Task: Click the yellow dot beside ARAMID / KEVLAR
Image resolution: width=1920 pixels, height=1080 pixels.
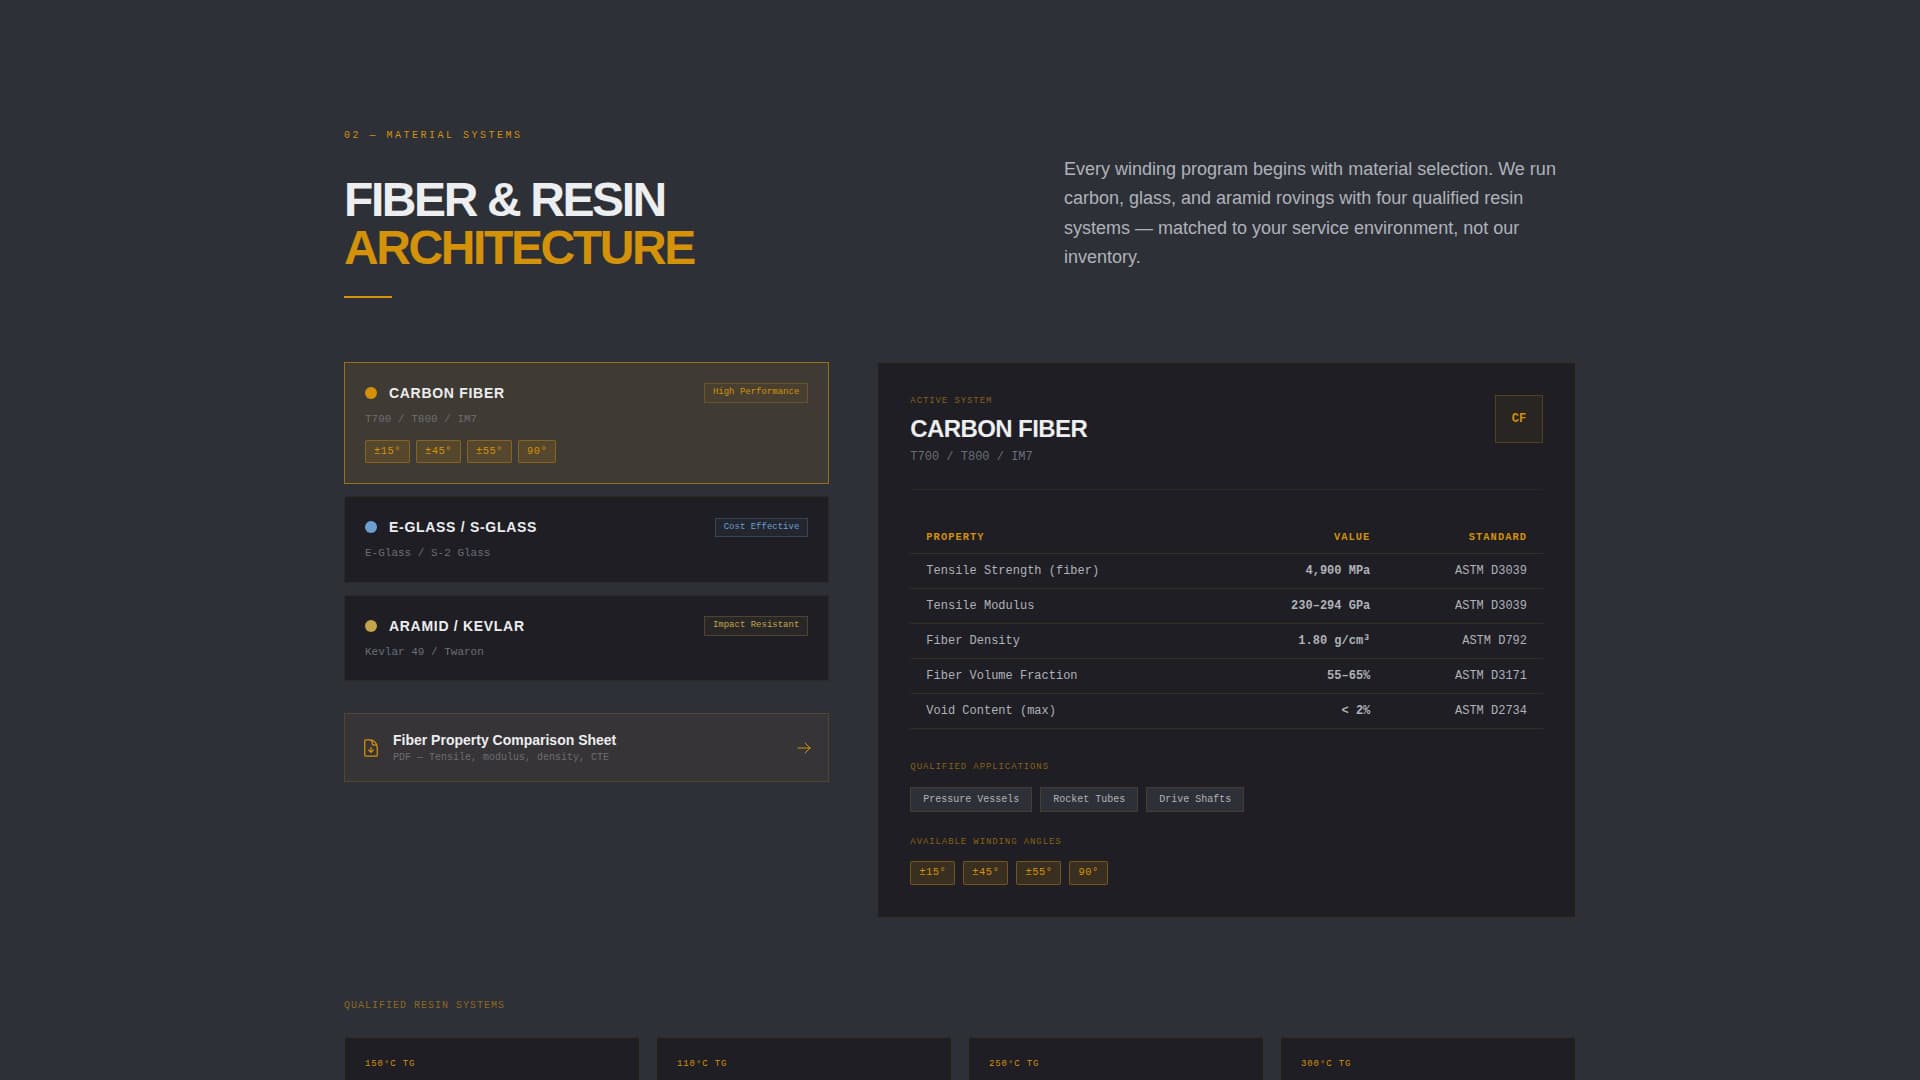Action: (370, 625)
